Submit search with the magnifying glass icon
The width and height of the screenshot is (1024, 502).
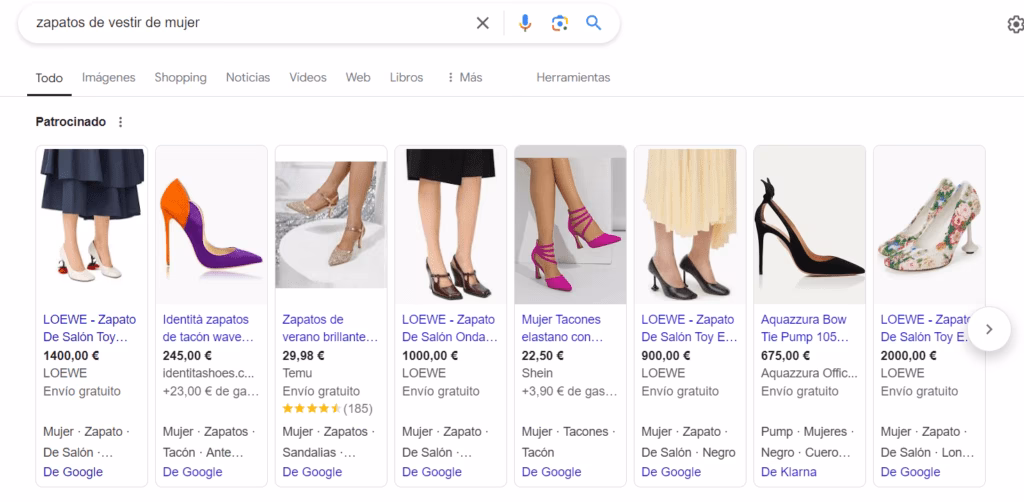593,23
